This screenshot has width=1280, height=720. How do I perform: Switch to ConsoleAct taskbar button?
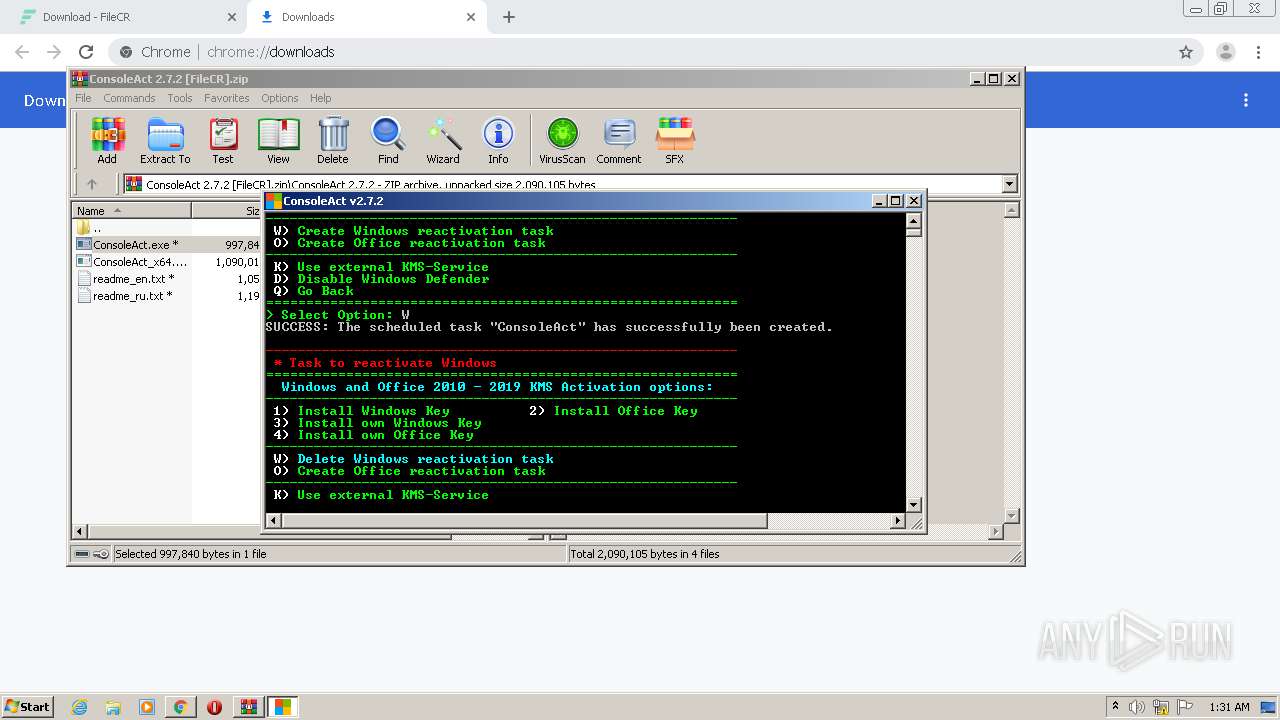click(283, 707)
